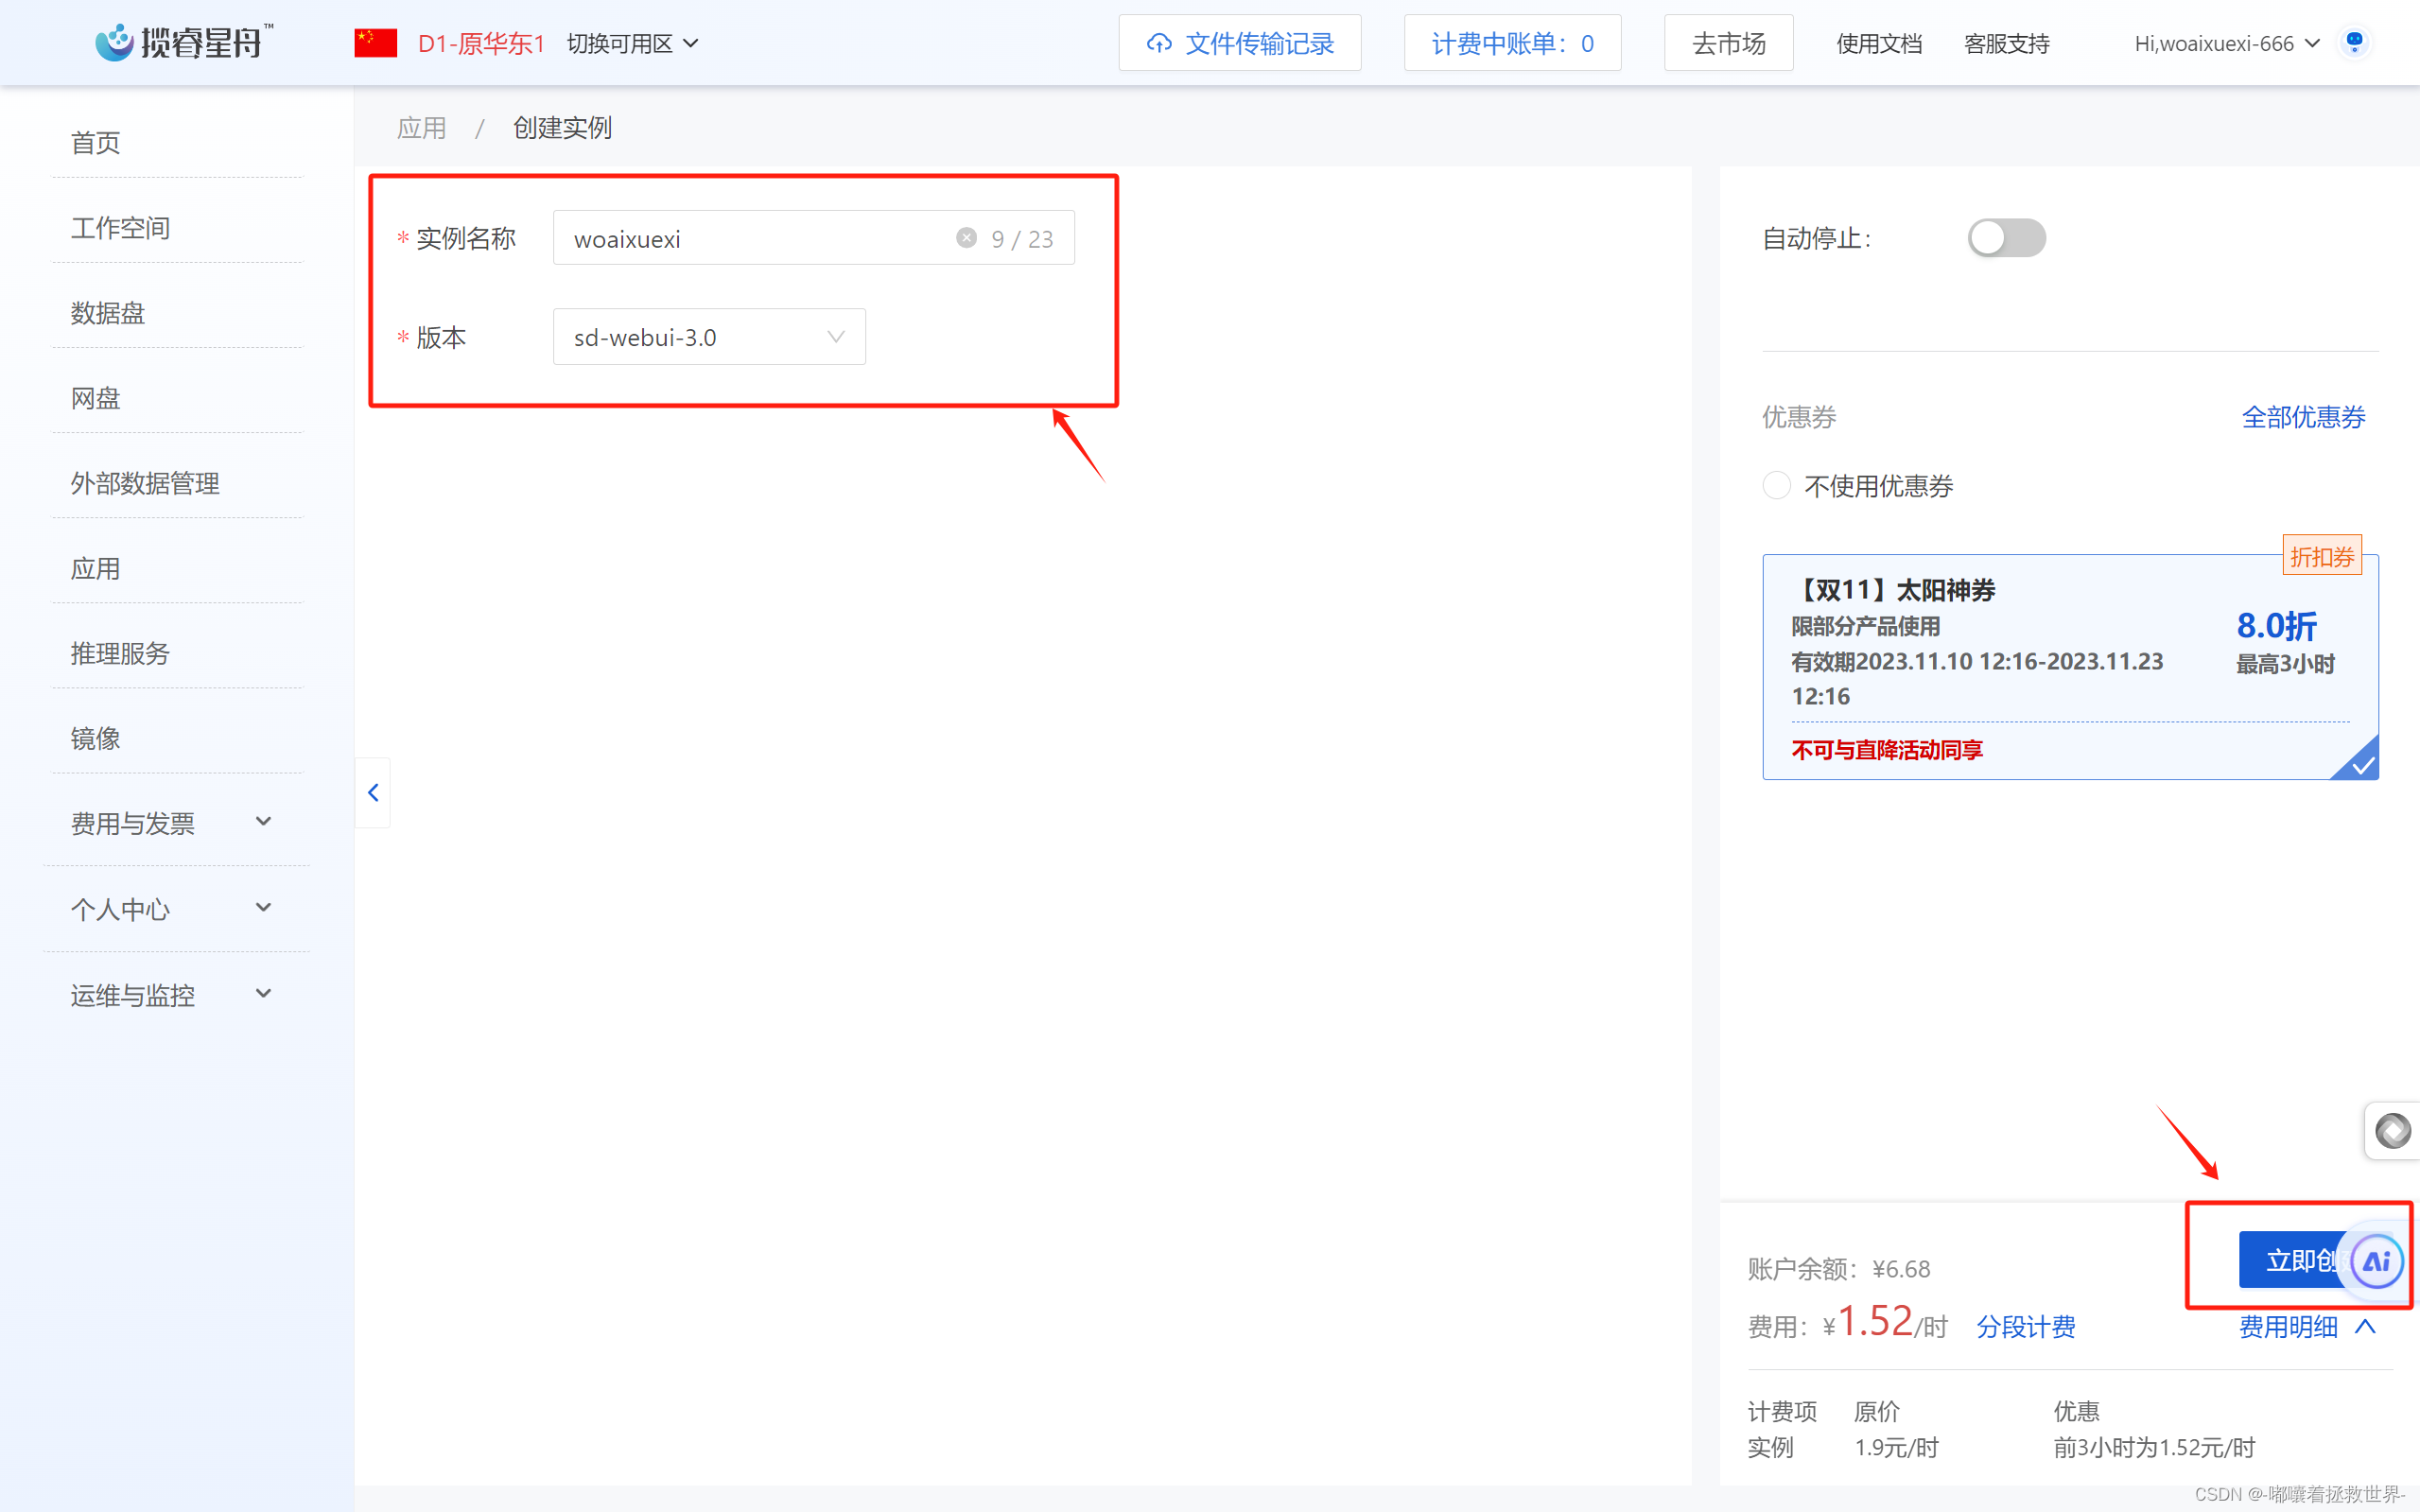The image size is (2420, 1512).
Task: Click the cloud upload icon for 文件传输记录
Action: coord(1159,43)
